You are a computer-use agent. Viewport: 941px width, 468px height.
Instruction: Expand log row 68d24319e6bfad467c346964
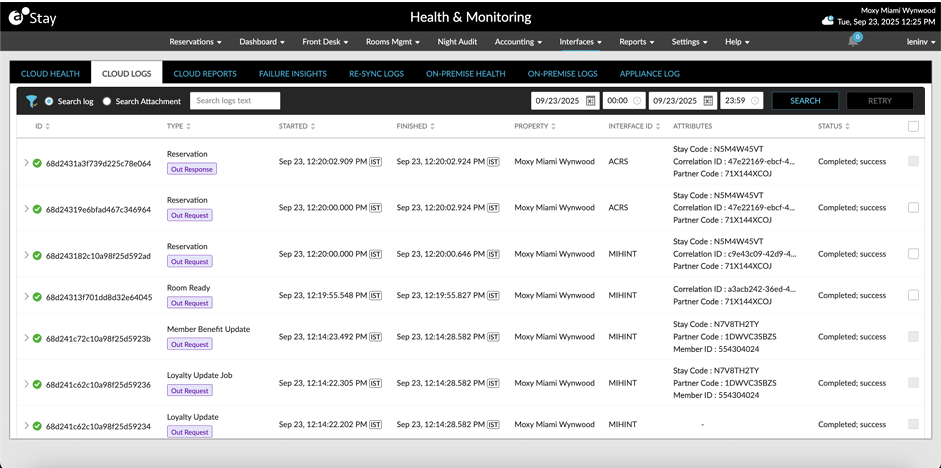click(26, 208)
